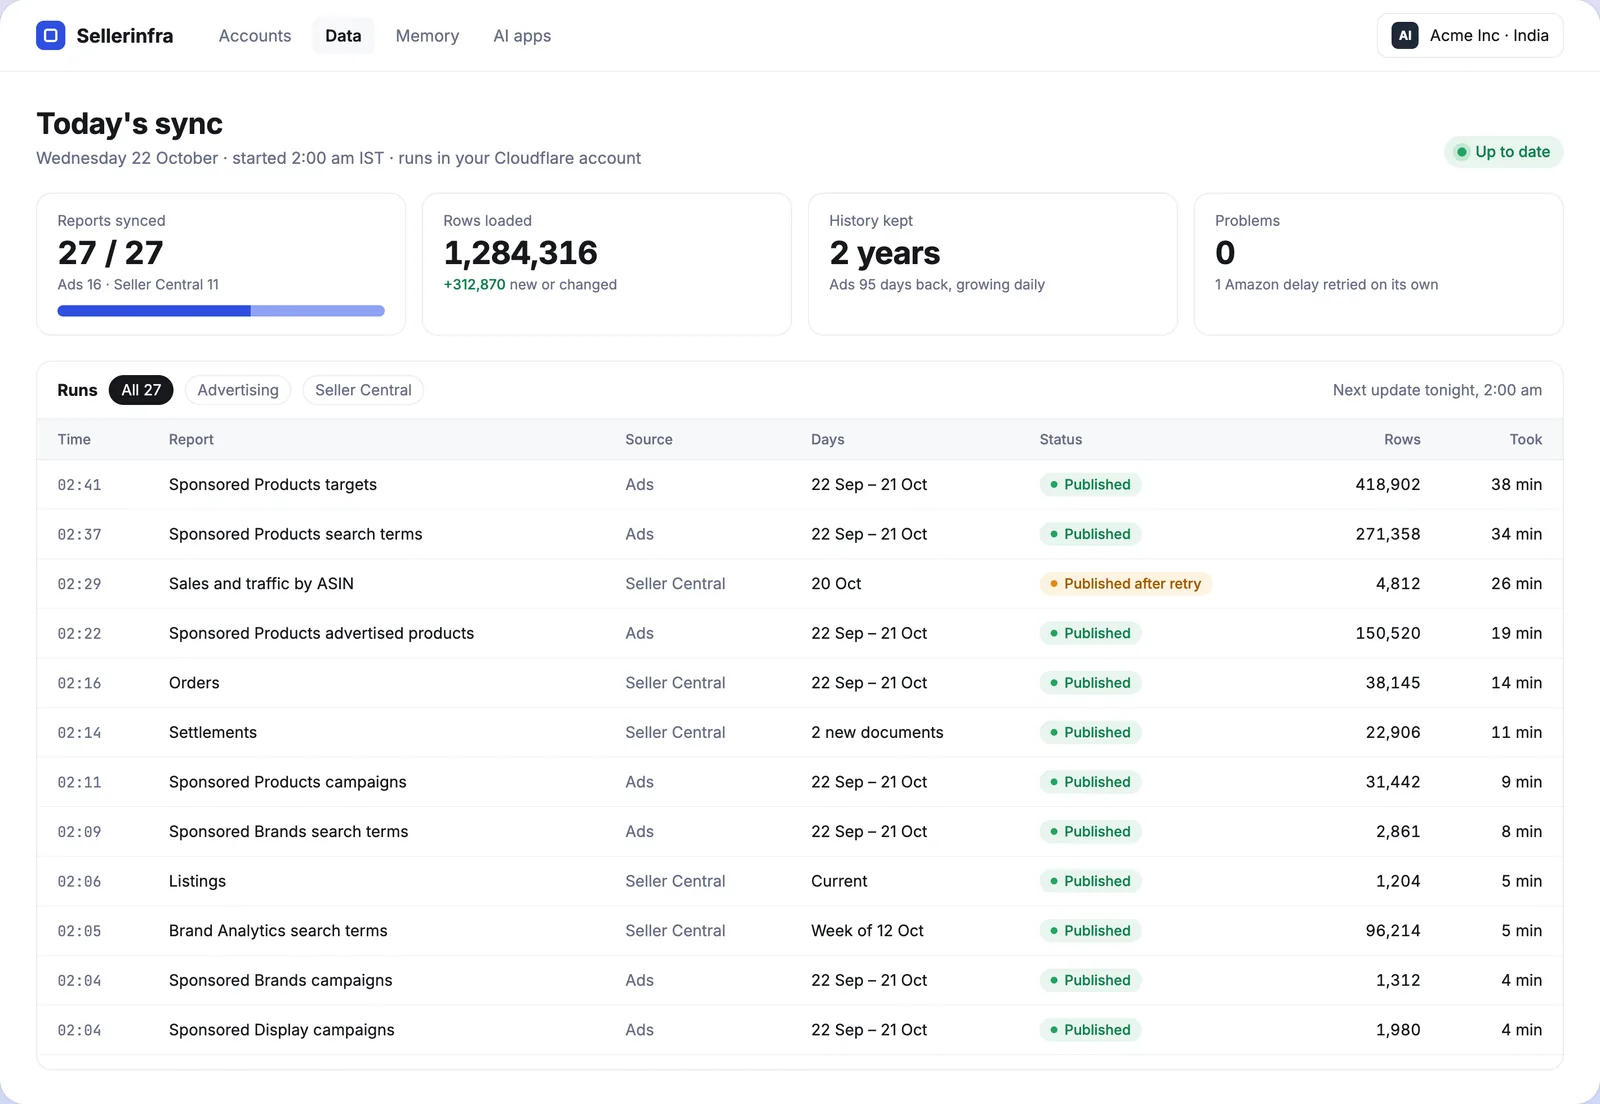Screen dimensions: 1600x1104
Task: Select the Sponsored Brands campaigns row
Action: (800, 981)
